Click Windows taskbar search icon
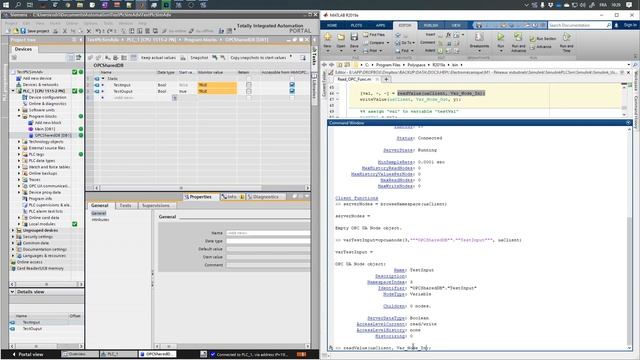640x360 pixels. (18, 5)
